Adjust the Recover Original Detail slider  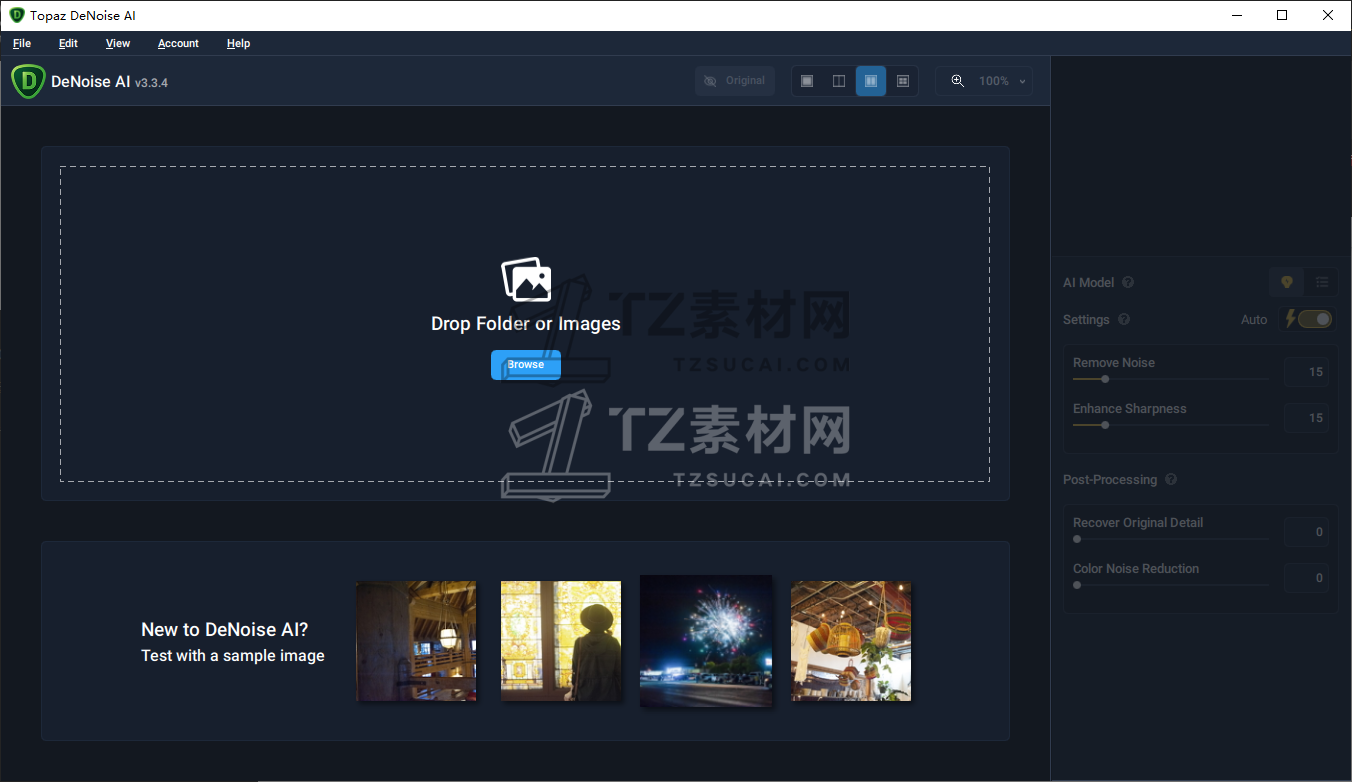(x=1170, y=539)
